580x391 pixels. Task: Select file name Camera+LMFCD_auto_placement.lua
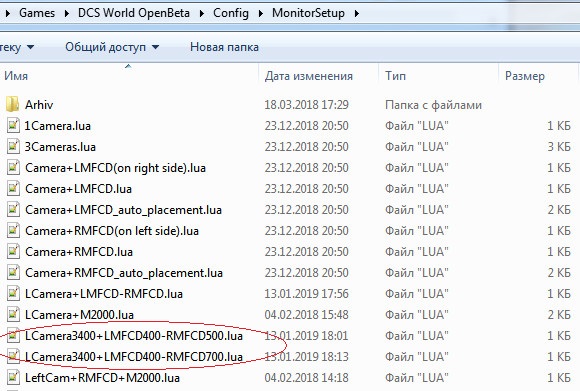(x=124, y=210)
